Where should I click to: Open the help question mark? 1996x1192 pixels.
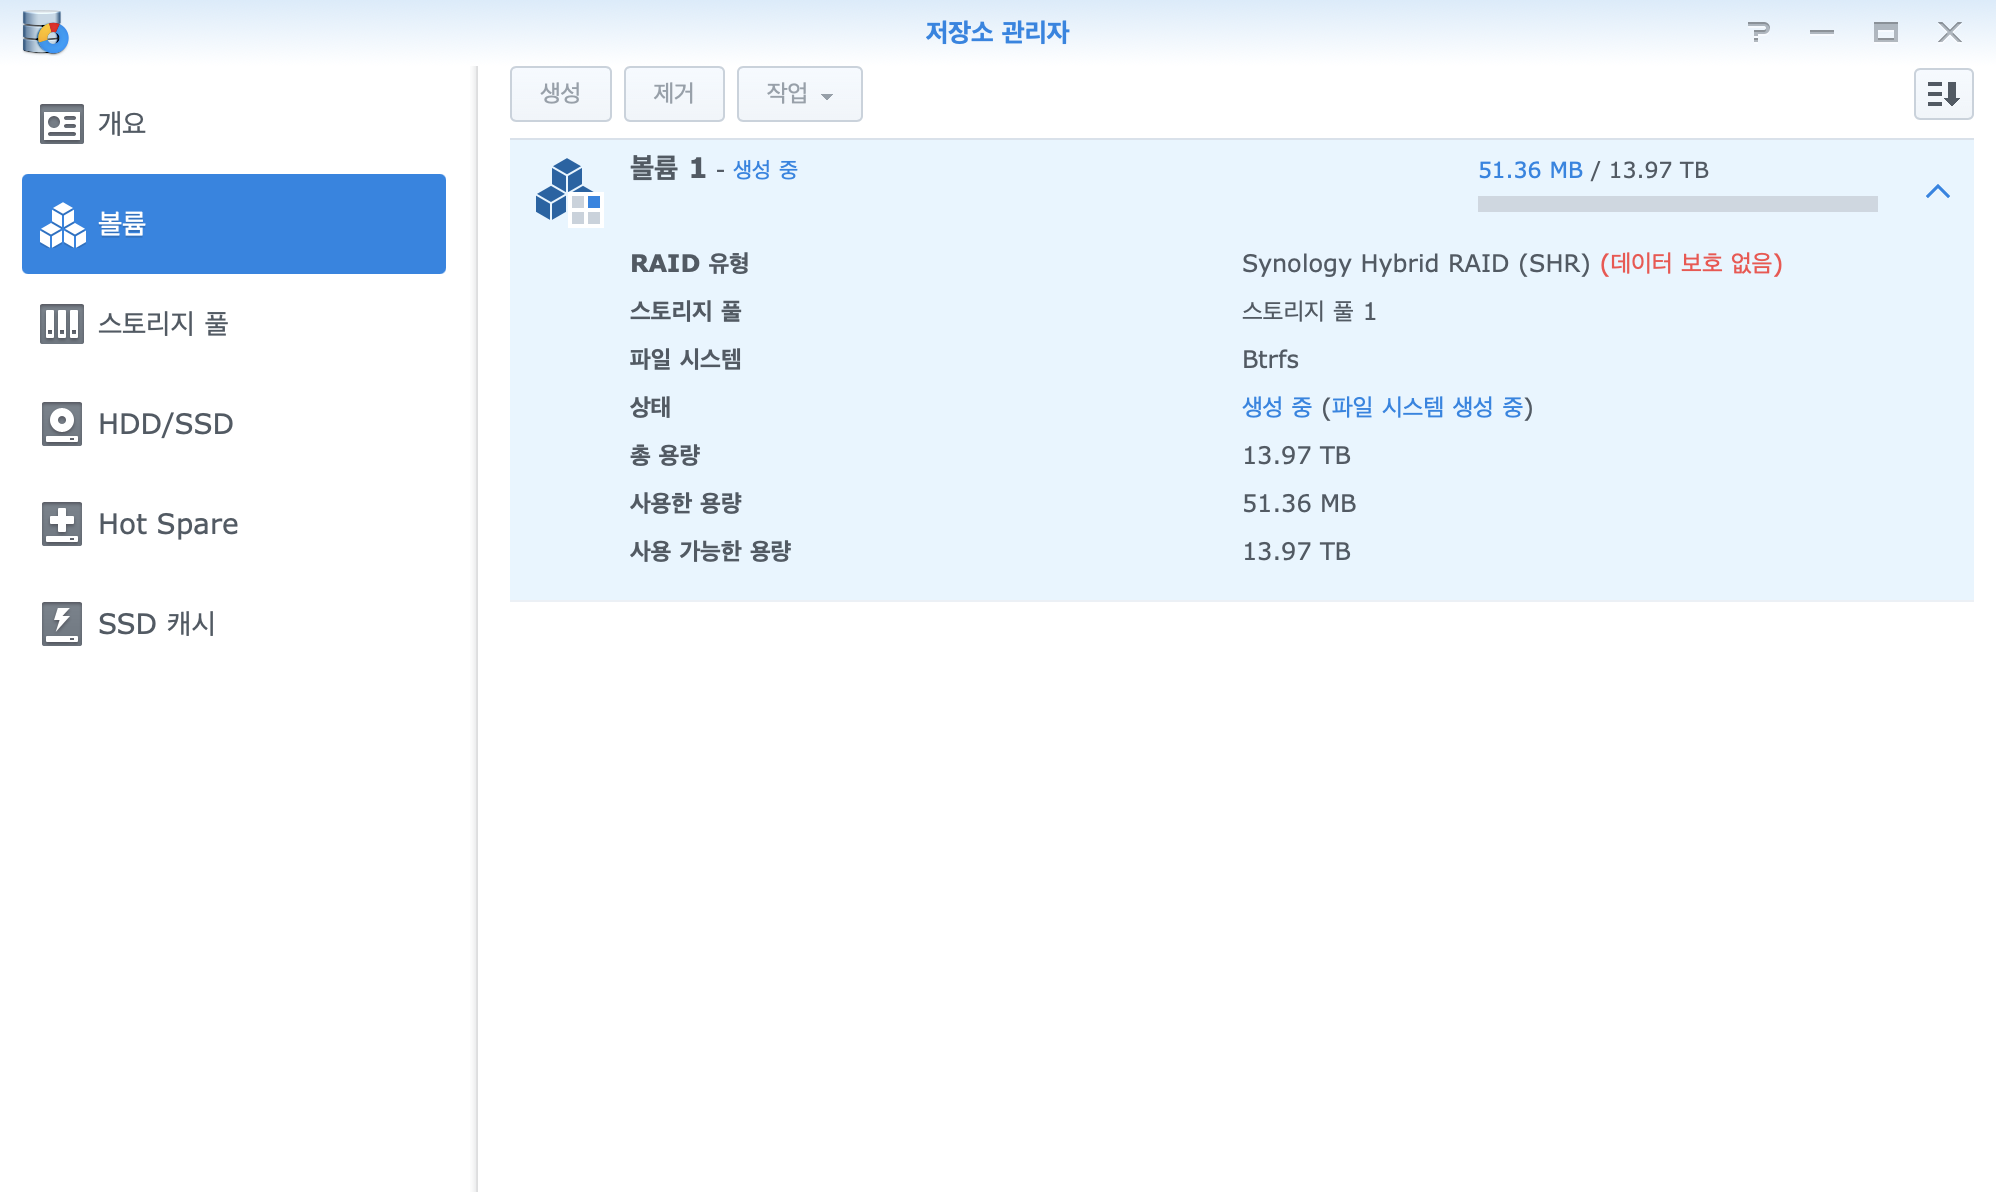1758,32
